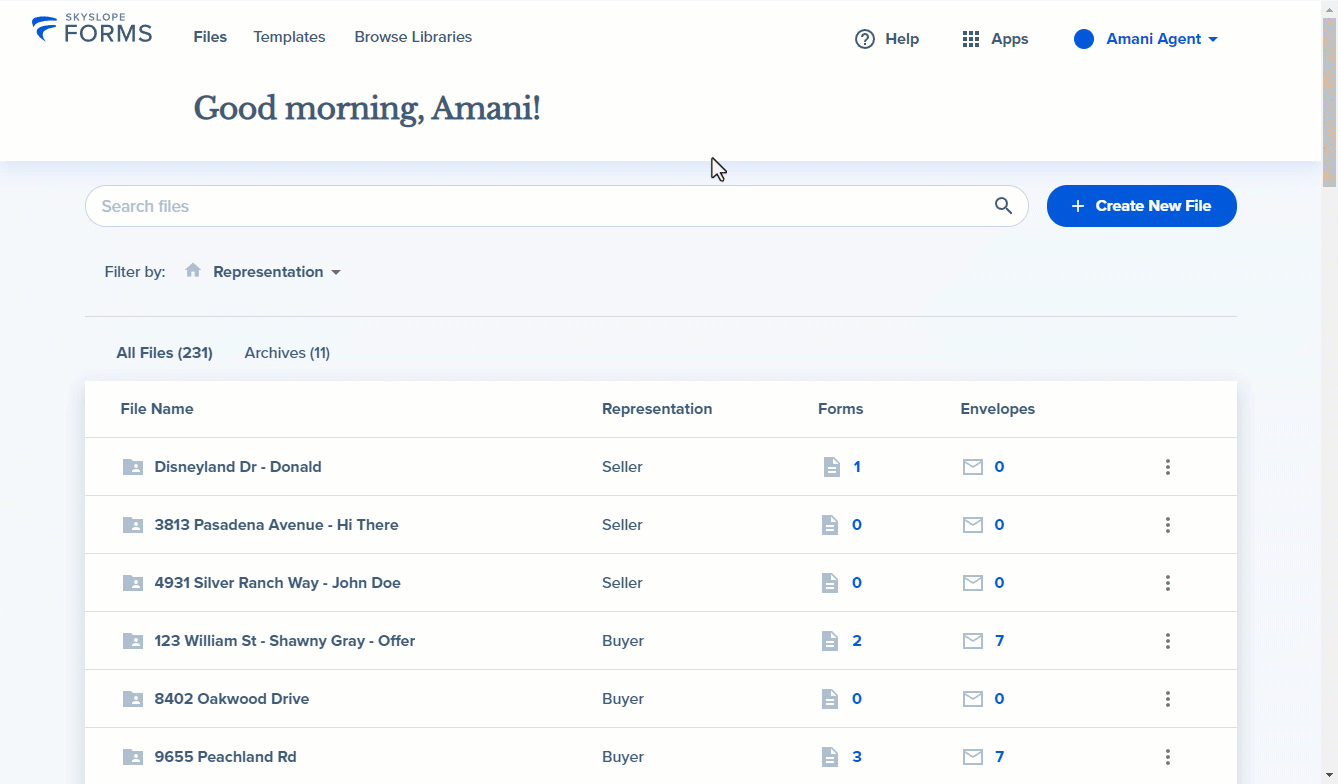Open the Apps grid icon

pos(970,39)
